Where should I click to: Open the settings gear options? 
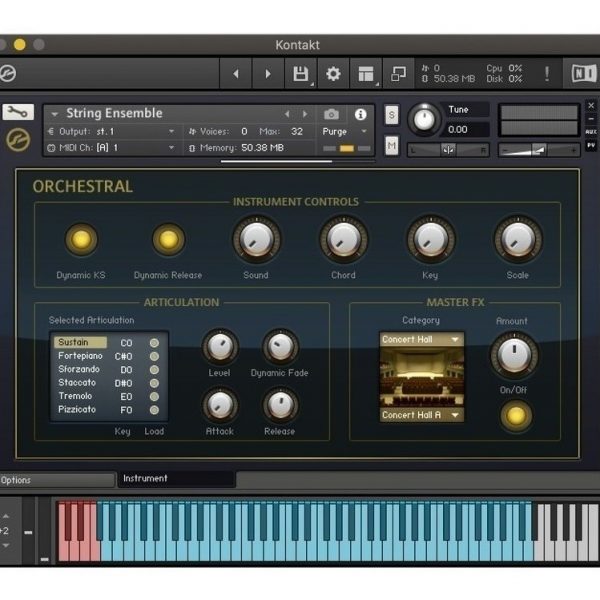pos(333,73)
